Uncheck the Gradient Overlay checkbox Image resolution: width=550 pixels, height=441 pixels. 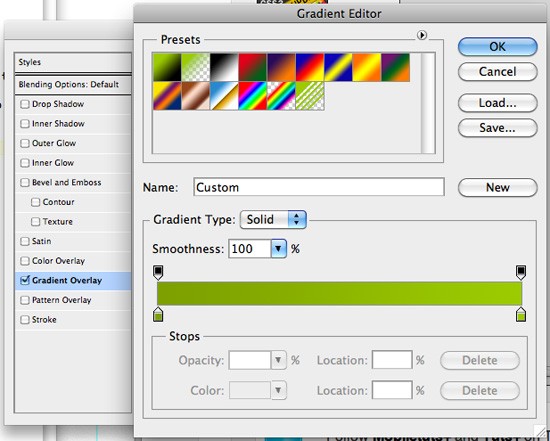[x=25, y=280]
